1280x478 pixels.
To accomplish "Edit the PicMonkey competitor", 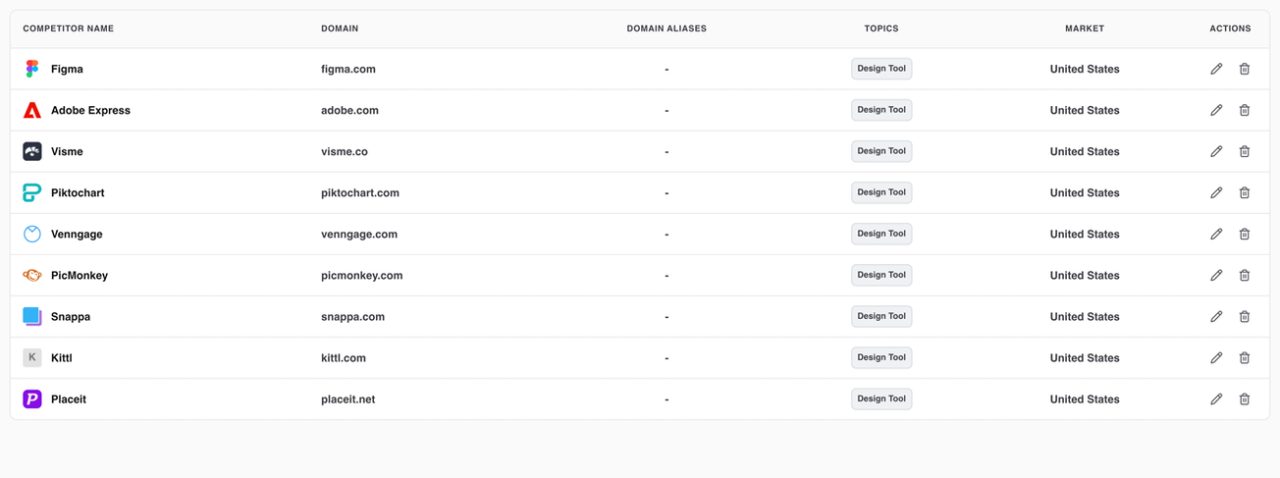I will click(x=1216, y=275).
